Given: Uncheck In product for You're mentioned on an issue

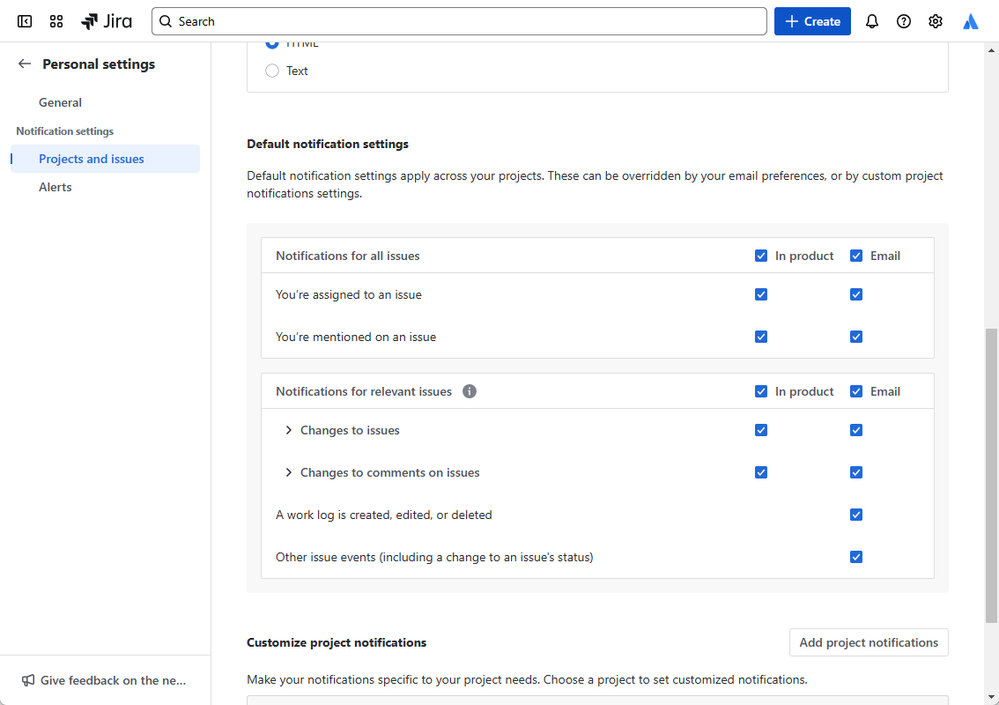Looking at the screenshot, I should point(761,337).
